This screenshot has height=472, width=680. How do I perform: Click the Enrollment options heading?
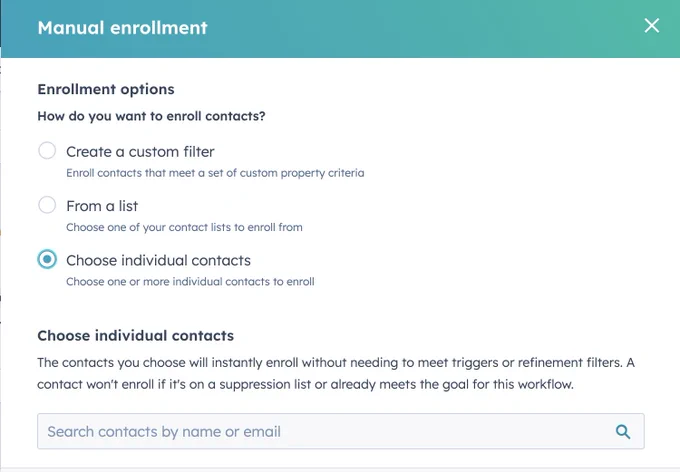pyautogui.click(x=106, y=89)
